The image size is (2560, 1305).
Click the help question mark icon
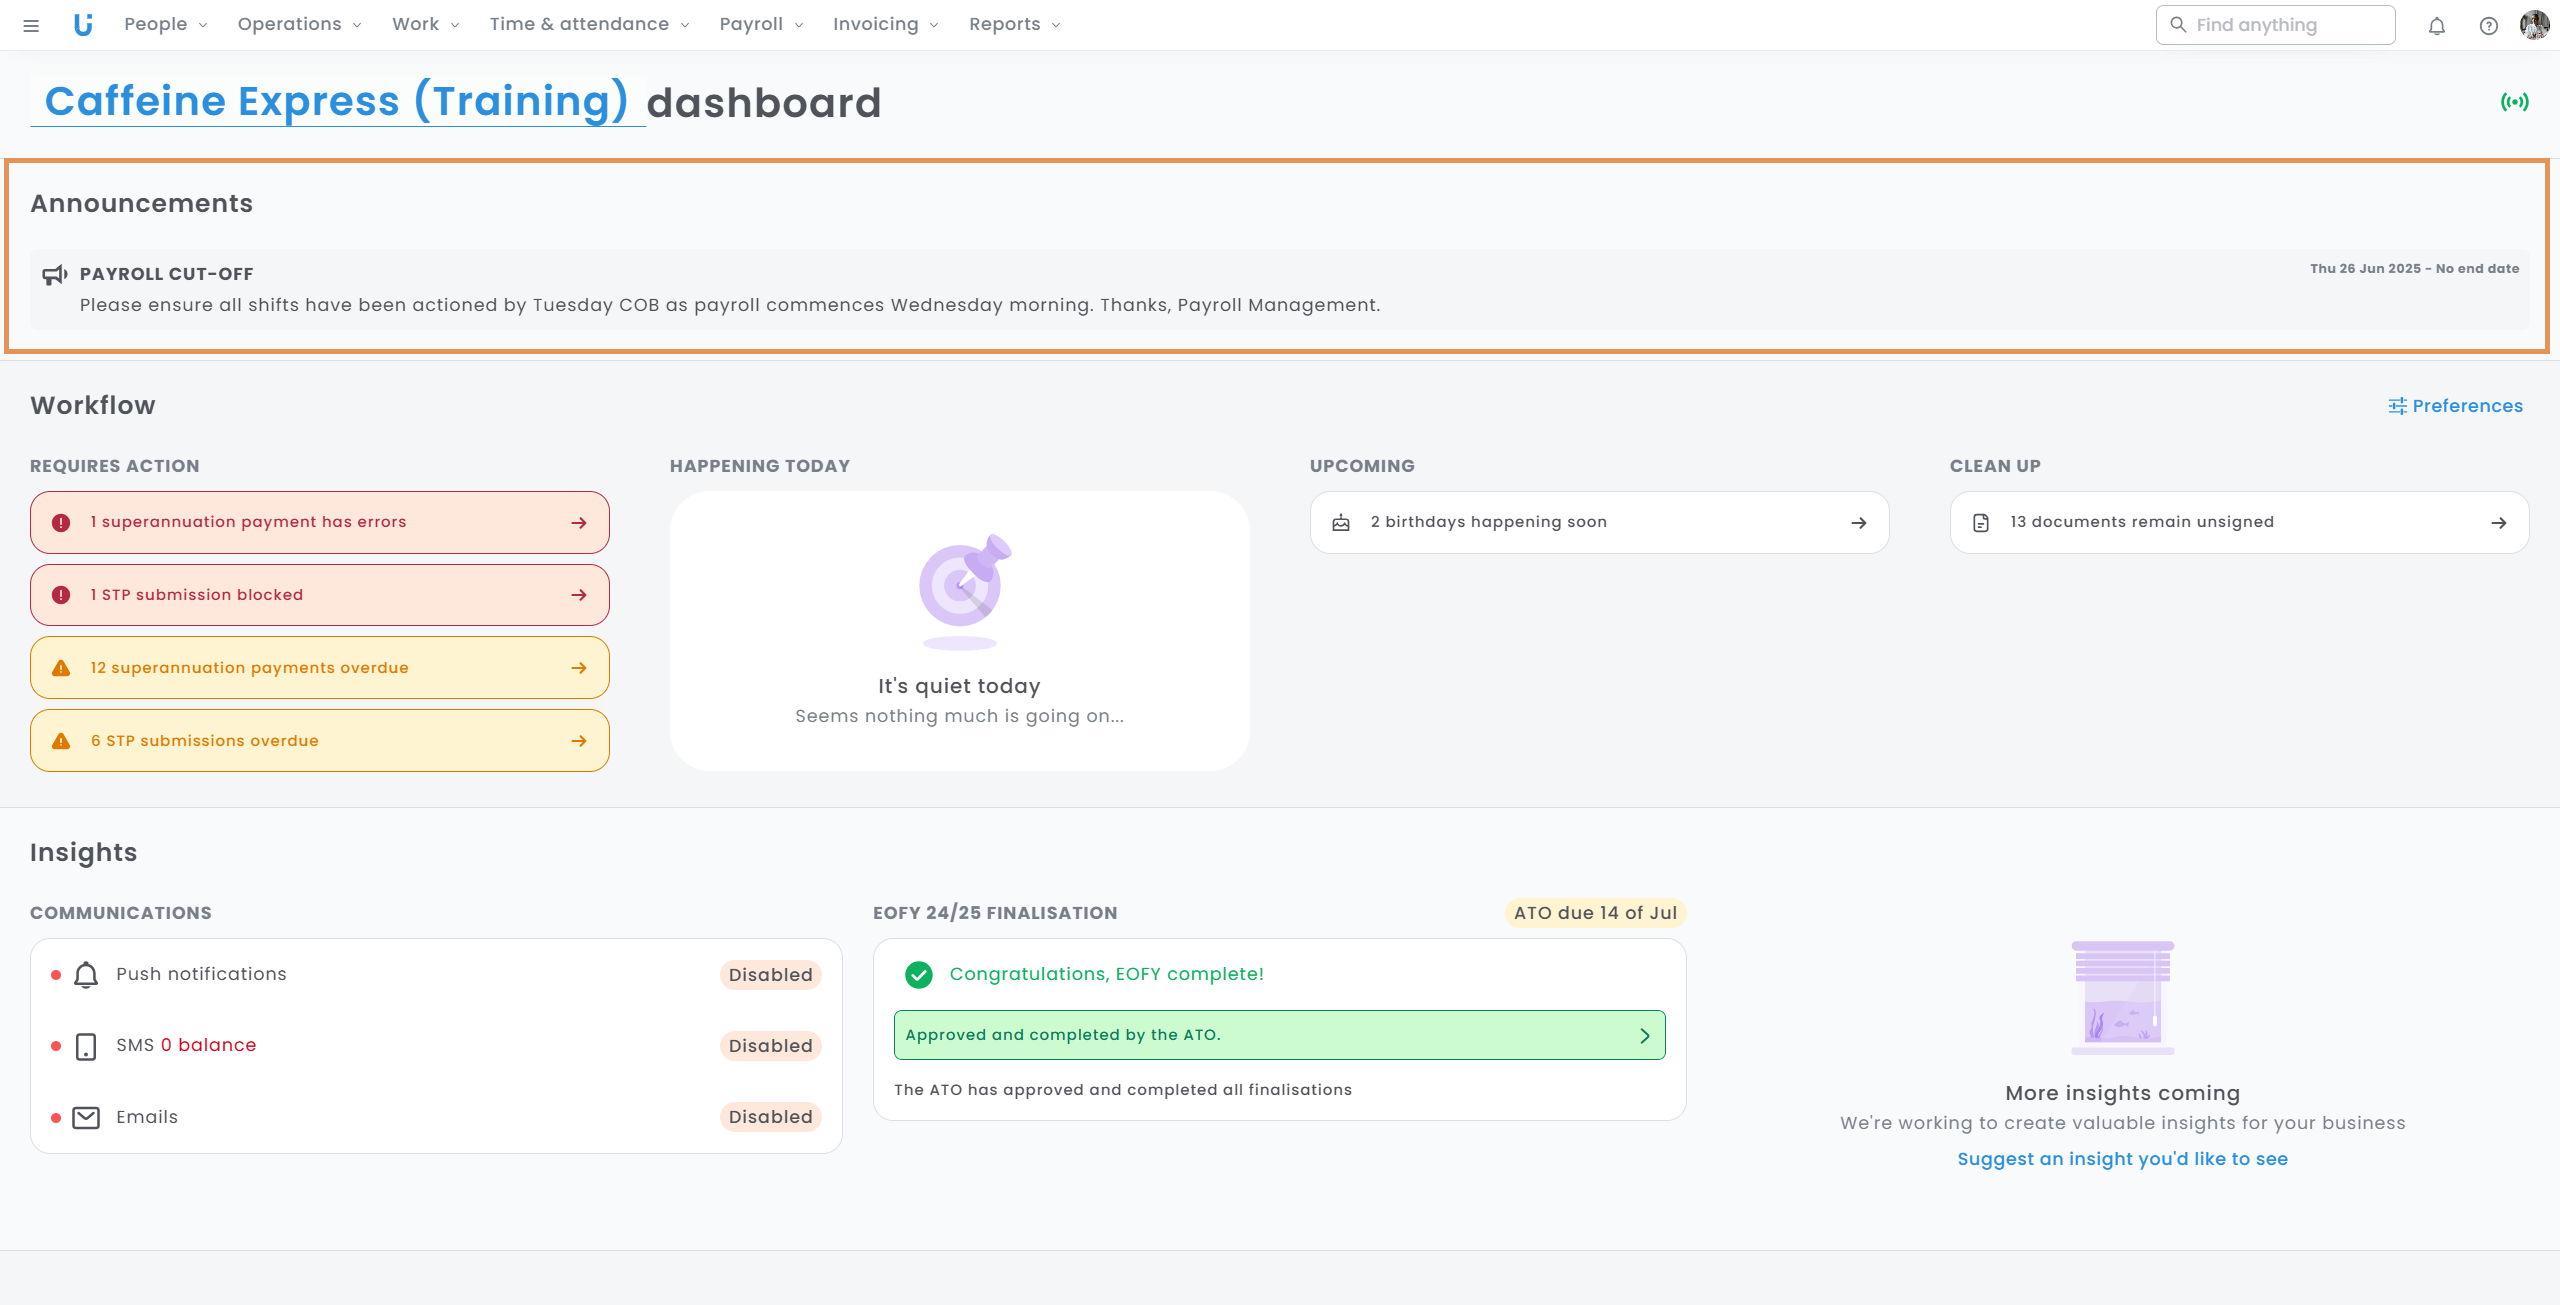(2489, 26)
